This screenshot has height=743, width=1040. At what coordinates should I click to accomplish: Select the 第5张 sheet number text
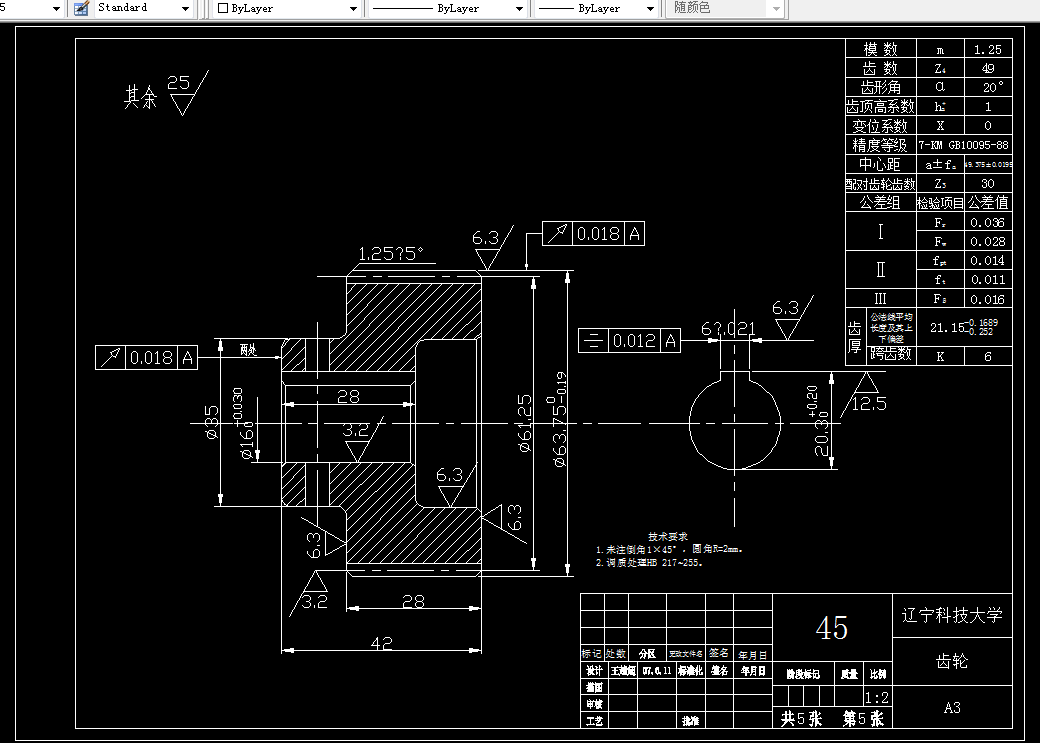click(x=863, y=718)
